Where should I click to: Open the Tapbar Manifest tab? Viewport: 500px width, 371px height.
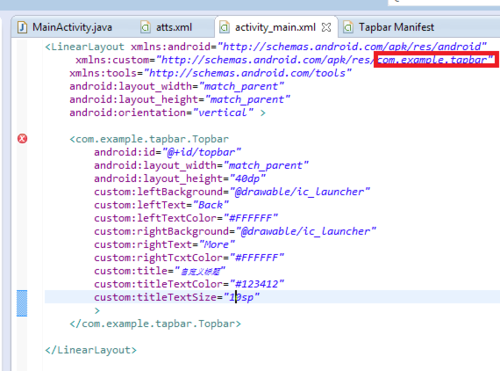tap(390, 27)
